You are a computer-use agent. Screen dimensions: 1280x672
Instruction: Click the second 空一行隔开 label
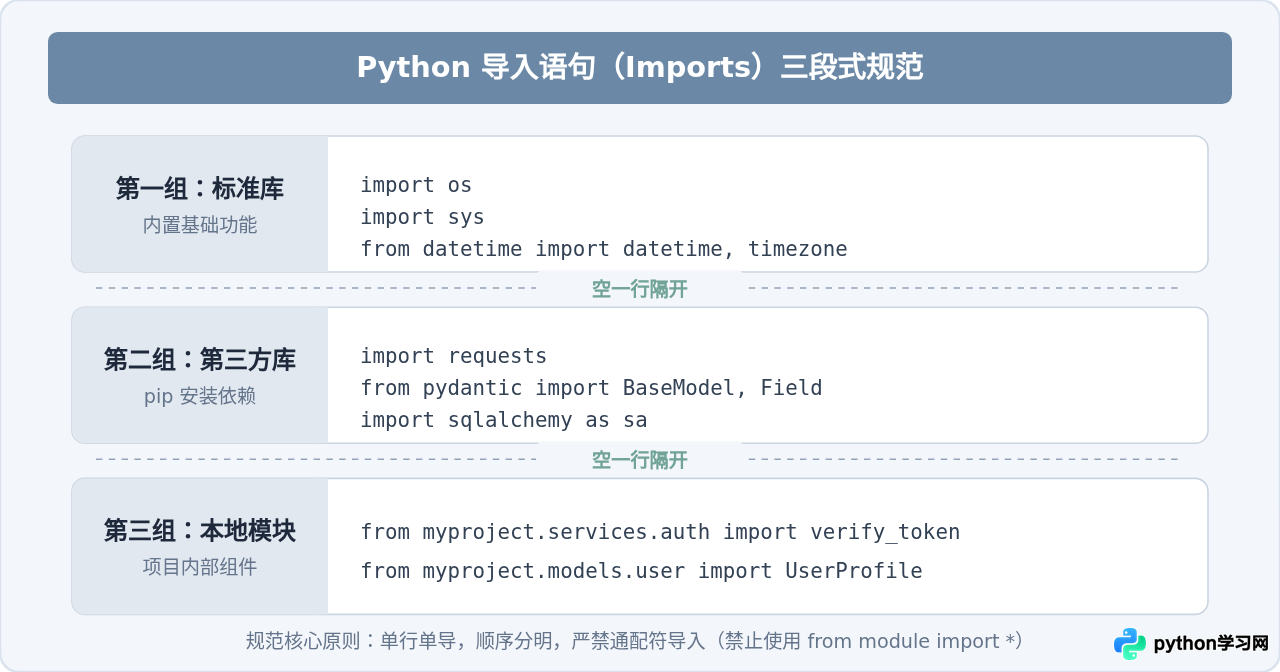(640, 460)
